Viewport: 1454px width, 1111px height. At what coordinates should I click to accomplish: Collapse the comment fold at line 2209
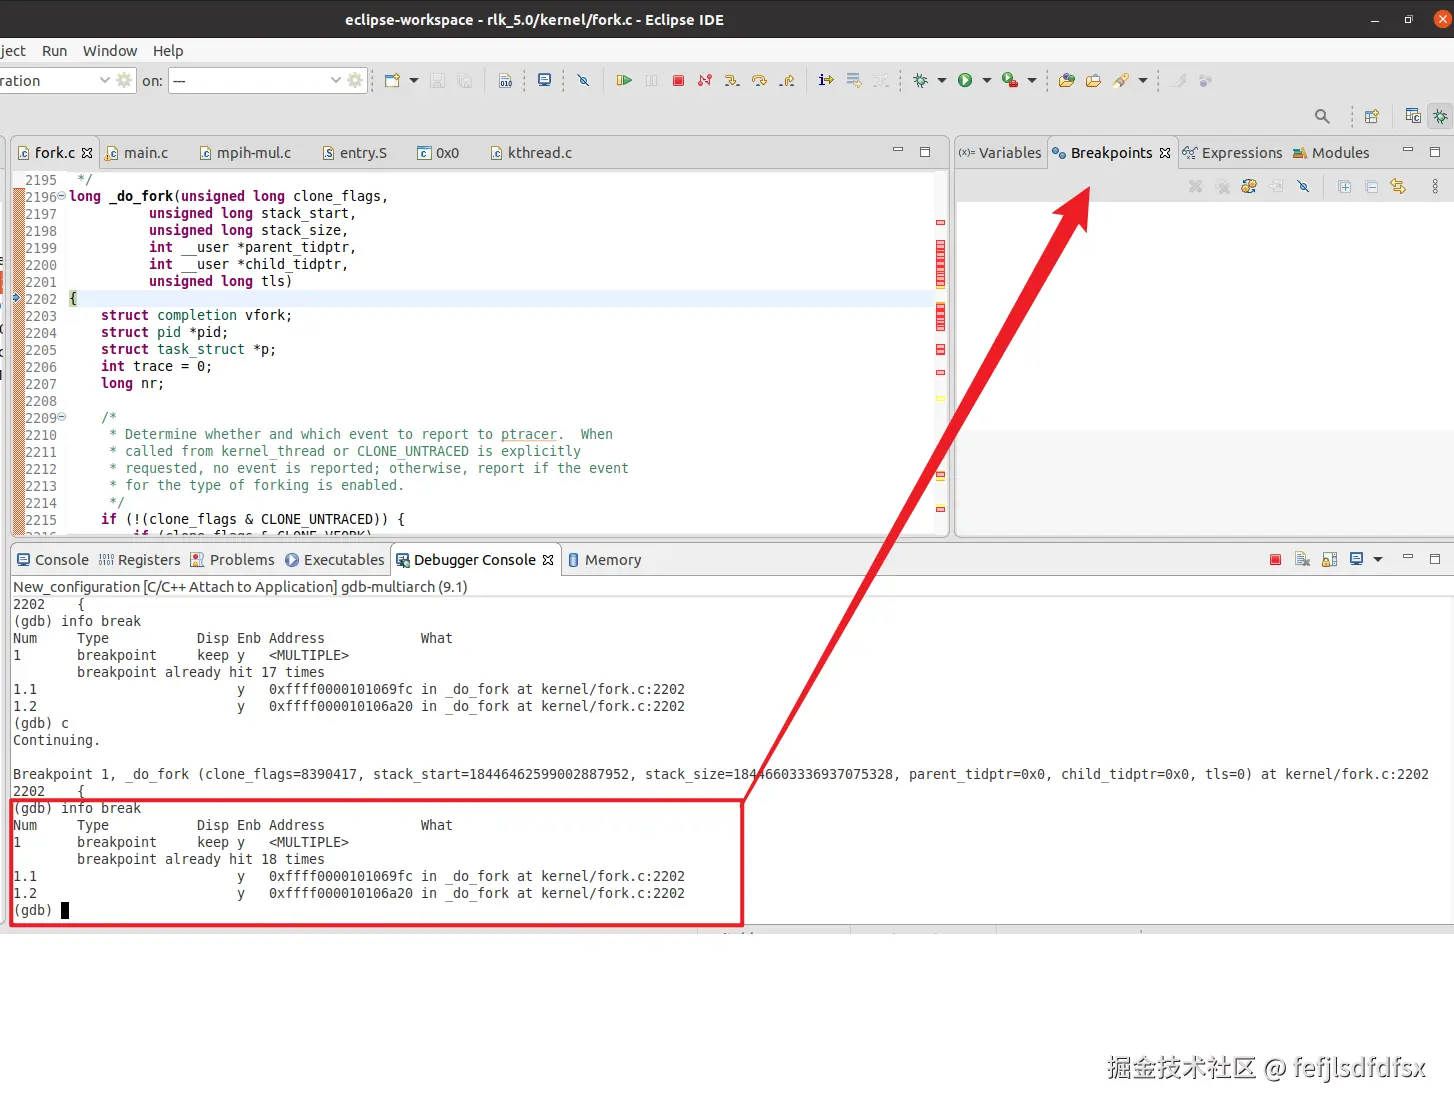[62, 417]
